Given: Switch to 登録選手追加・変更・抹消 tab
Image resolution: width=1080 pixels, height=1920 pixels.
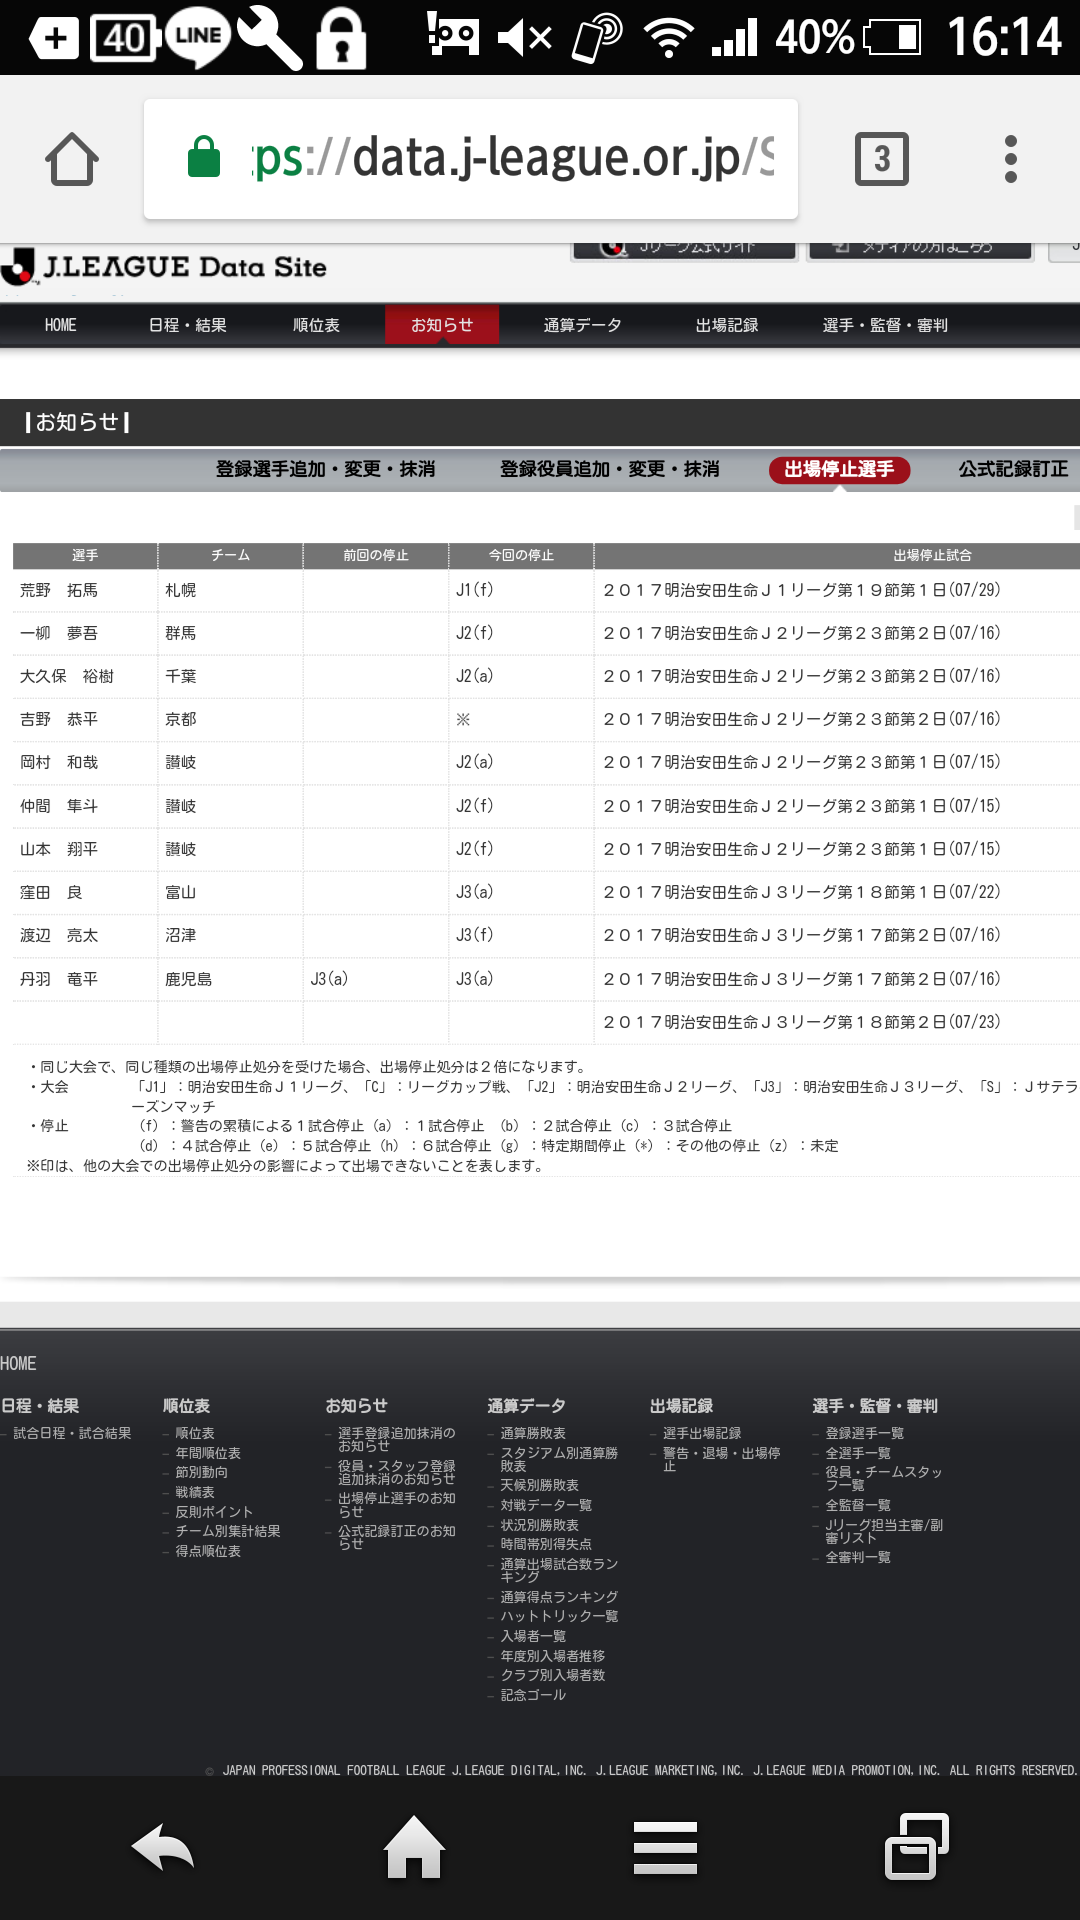Looking at the screenshot, I should pyautogui.click(x=325, y=469).
